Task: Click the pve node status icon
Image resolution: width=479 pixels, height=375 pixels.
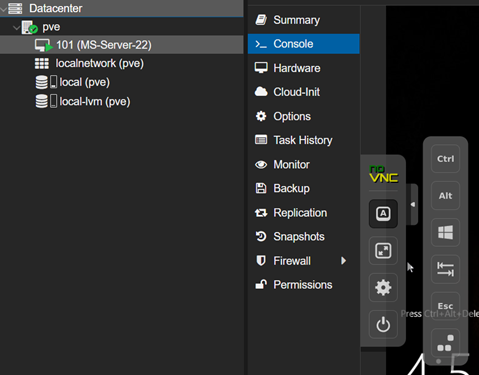Action: [x=29, y=27]
